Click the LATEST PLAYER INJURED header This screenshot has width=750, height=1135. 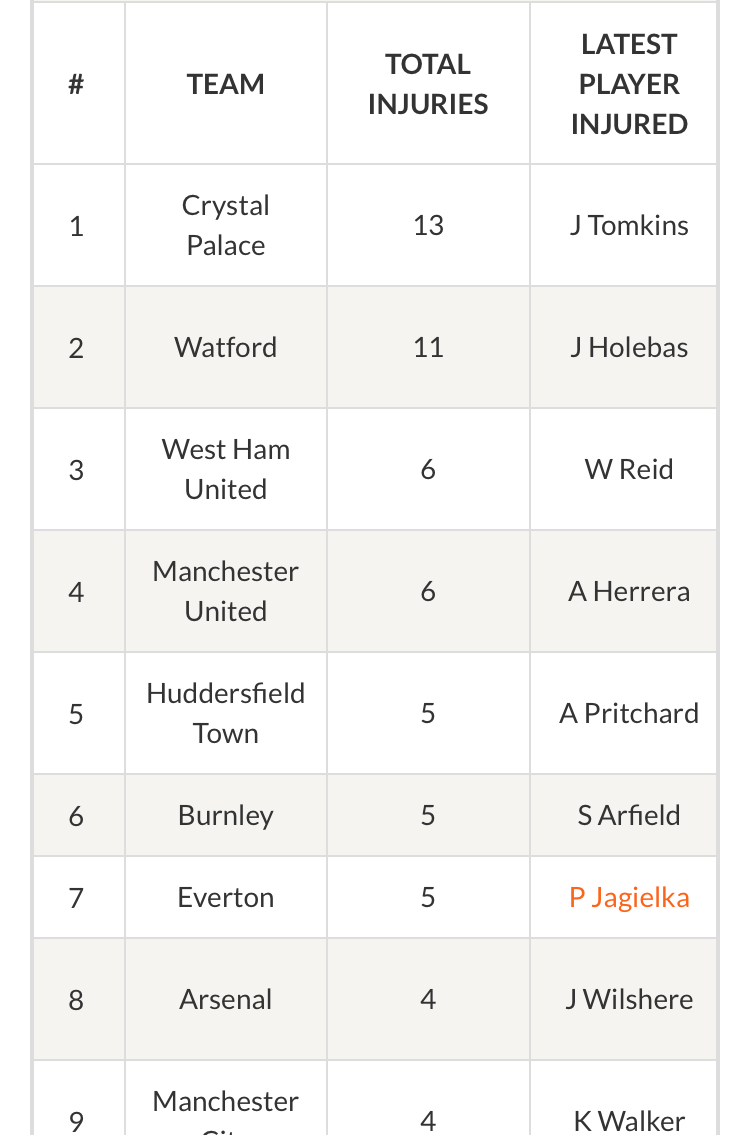coord(628,84)
